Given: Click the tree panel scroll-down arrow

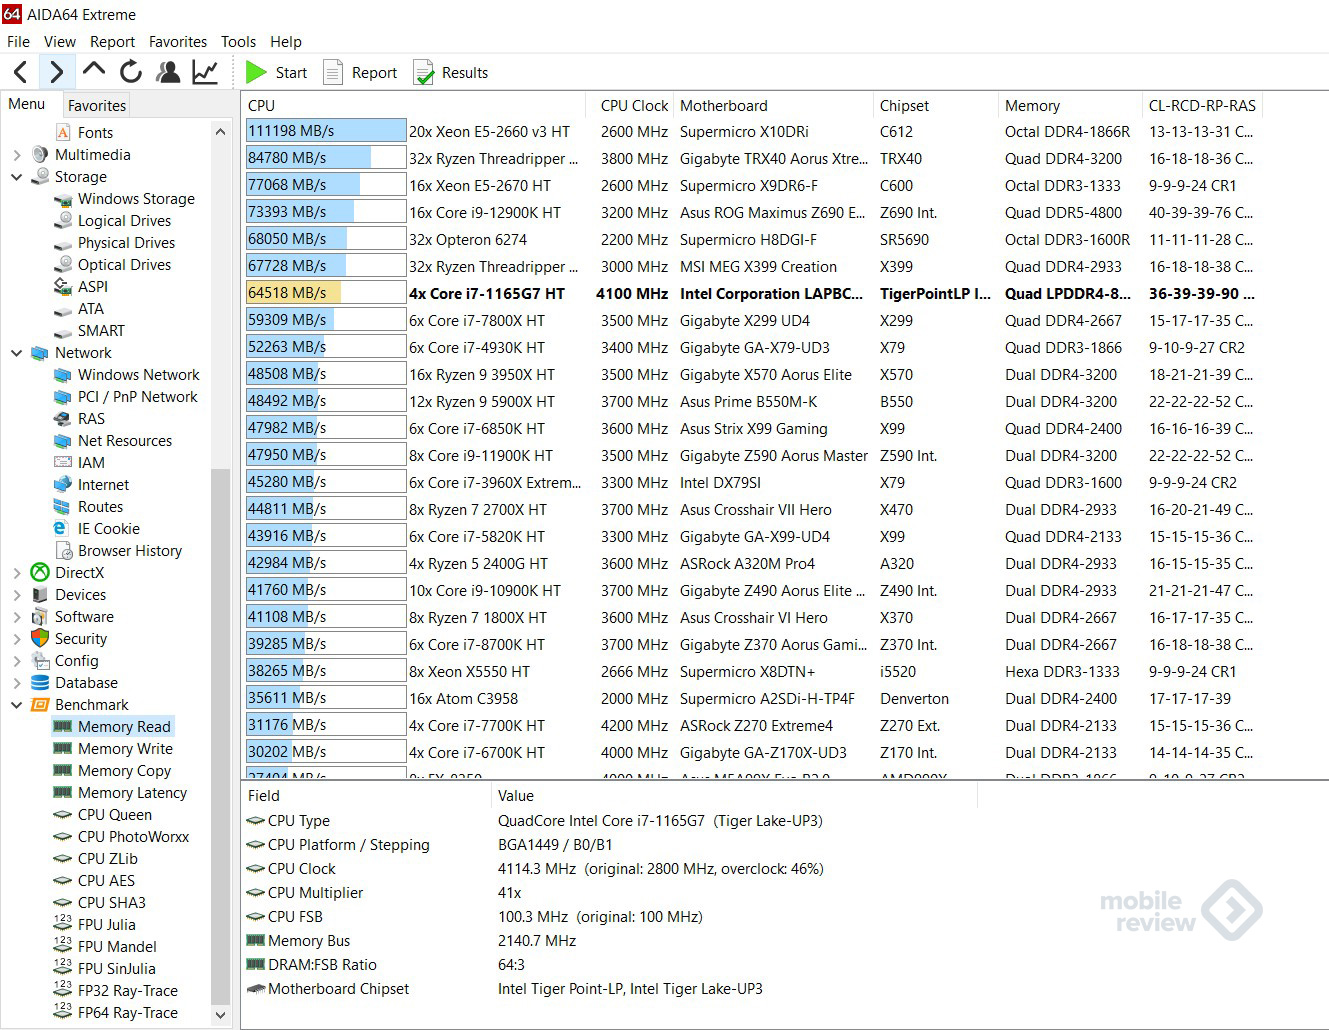Looking at the screenshot, I should [x=221, y=1014].
